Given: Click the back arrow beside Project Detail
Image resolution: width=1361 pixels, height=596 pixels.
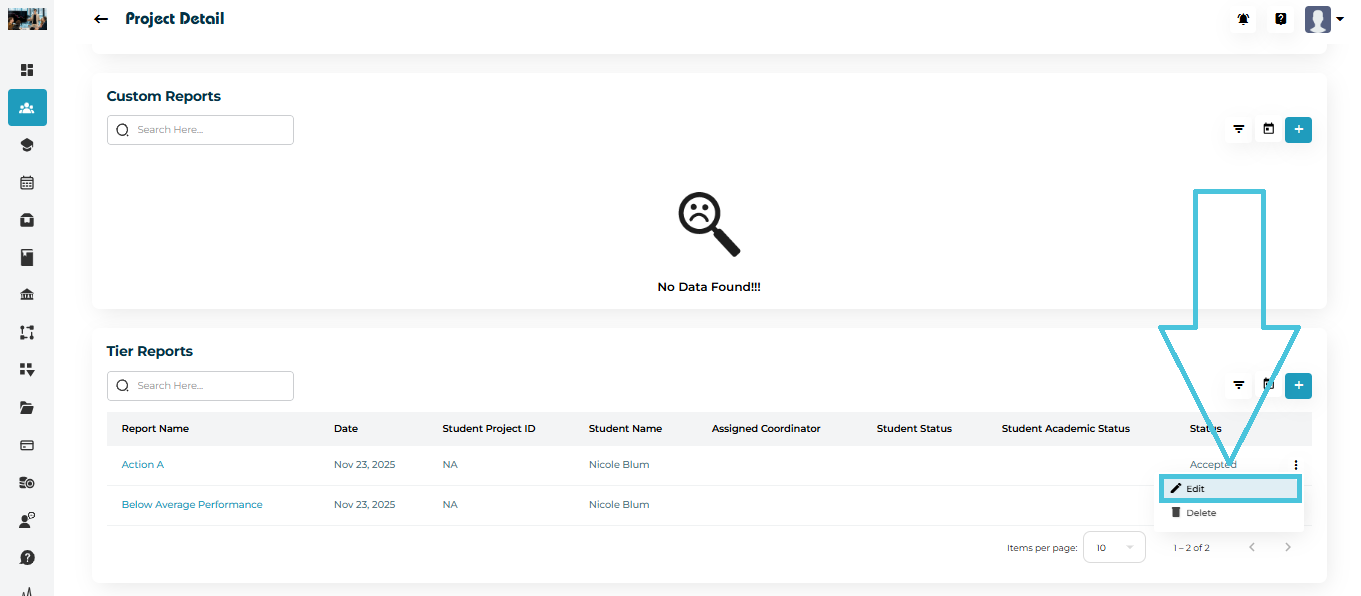Looking at the screenshot, I should coord(100,19).
